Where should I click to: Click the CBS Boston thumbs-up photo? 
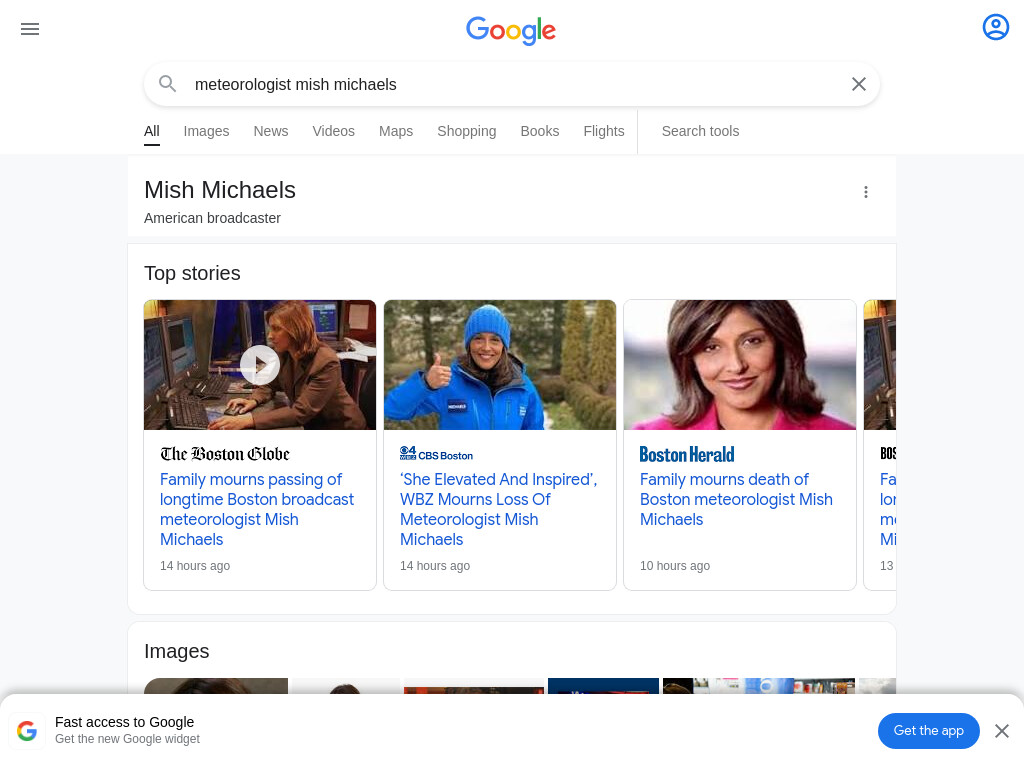(x=500, y=365)
